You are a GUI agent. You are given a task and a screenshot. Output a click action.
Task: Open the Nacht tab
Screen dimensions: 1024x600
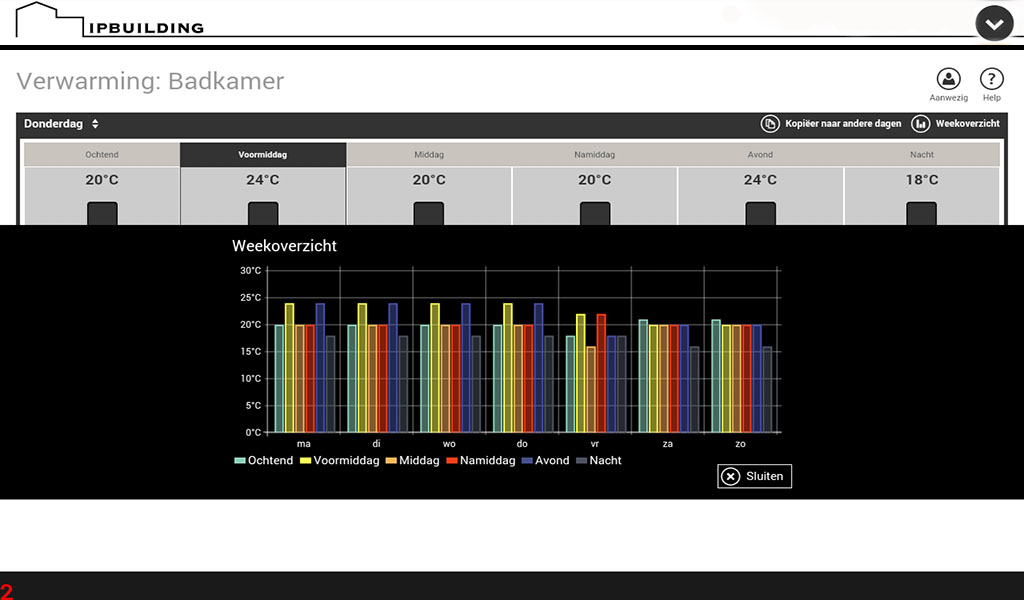click(921, 155)
